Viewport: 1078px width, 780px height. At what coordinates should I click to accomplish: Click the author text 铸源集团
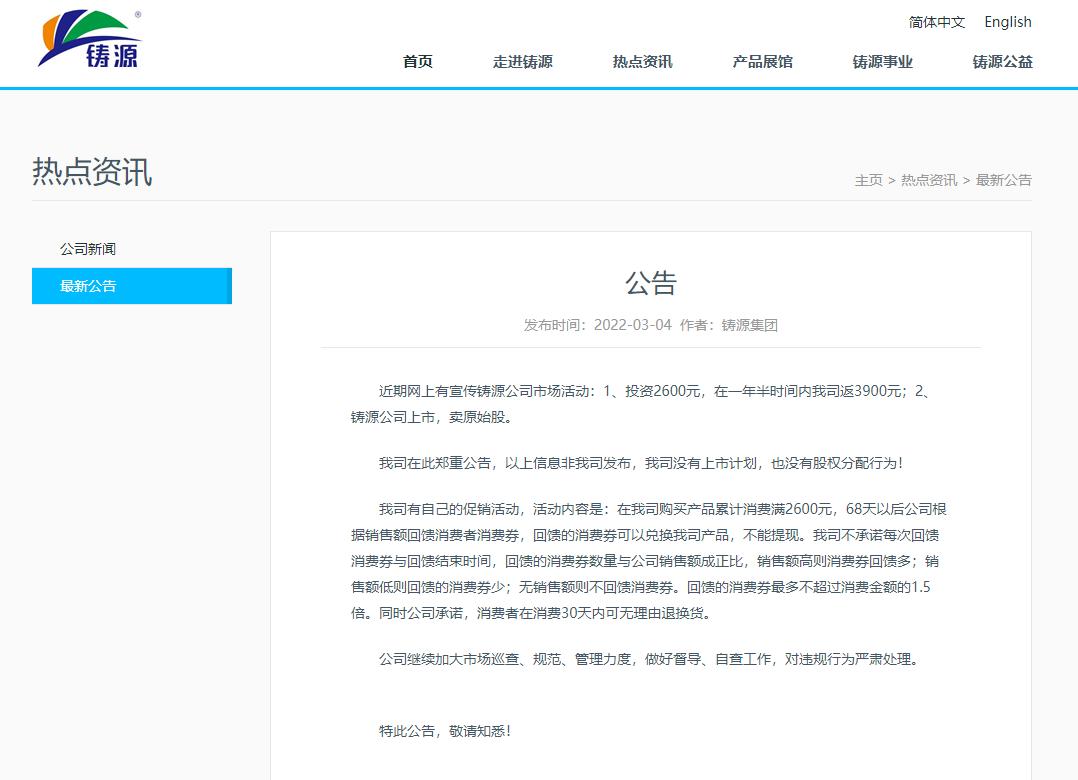[x=749, y=325]
